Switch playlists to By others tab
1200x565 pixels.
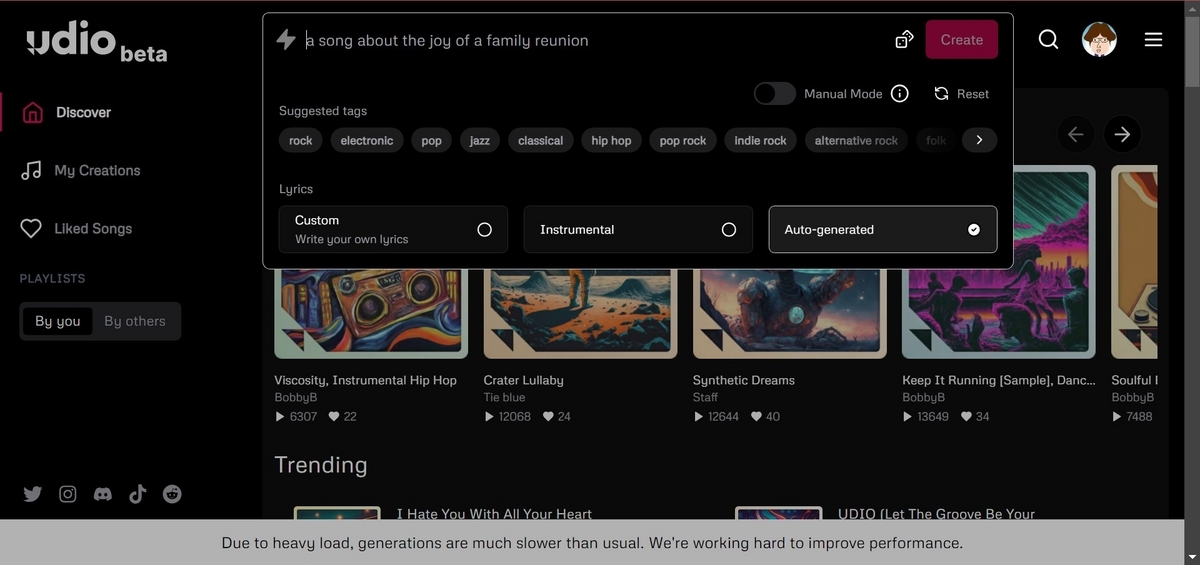coord(135,321)
